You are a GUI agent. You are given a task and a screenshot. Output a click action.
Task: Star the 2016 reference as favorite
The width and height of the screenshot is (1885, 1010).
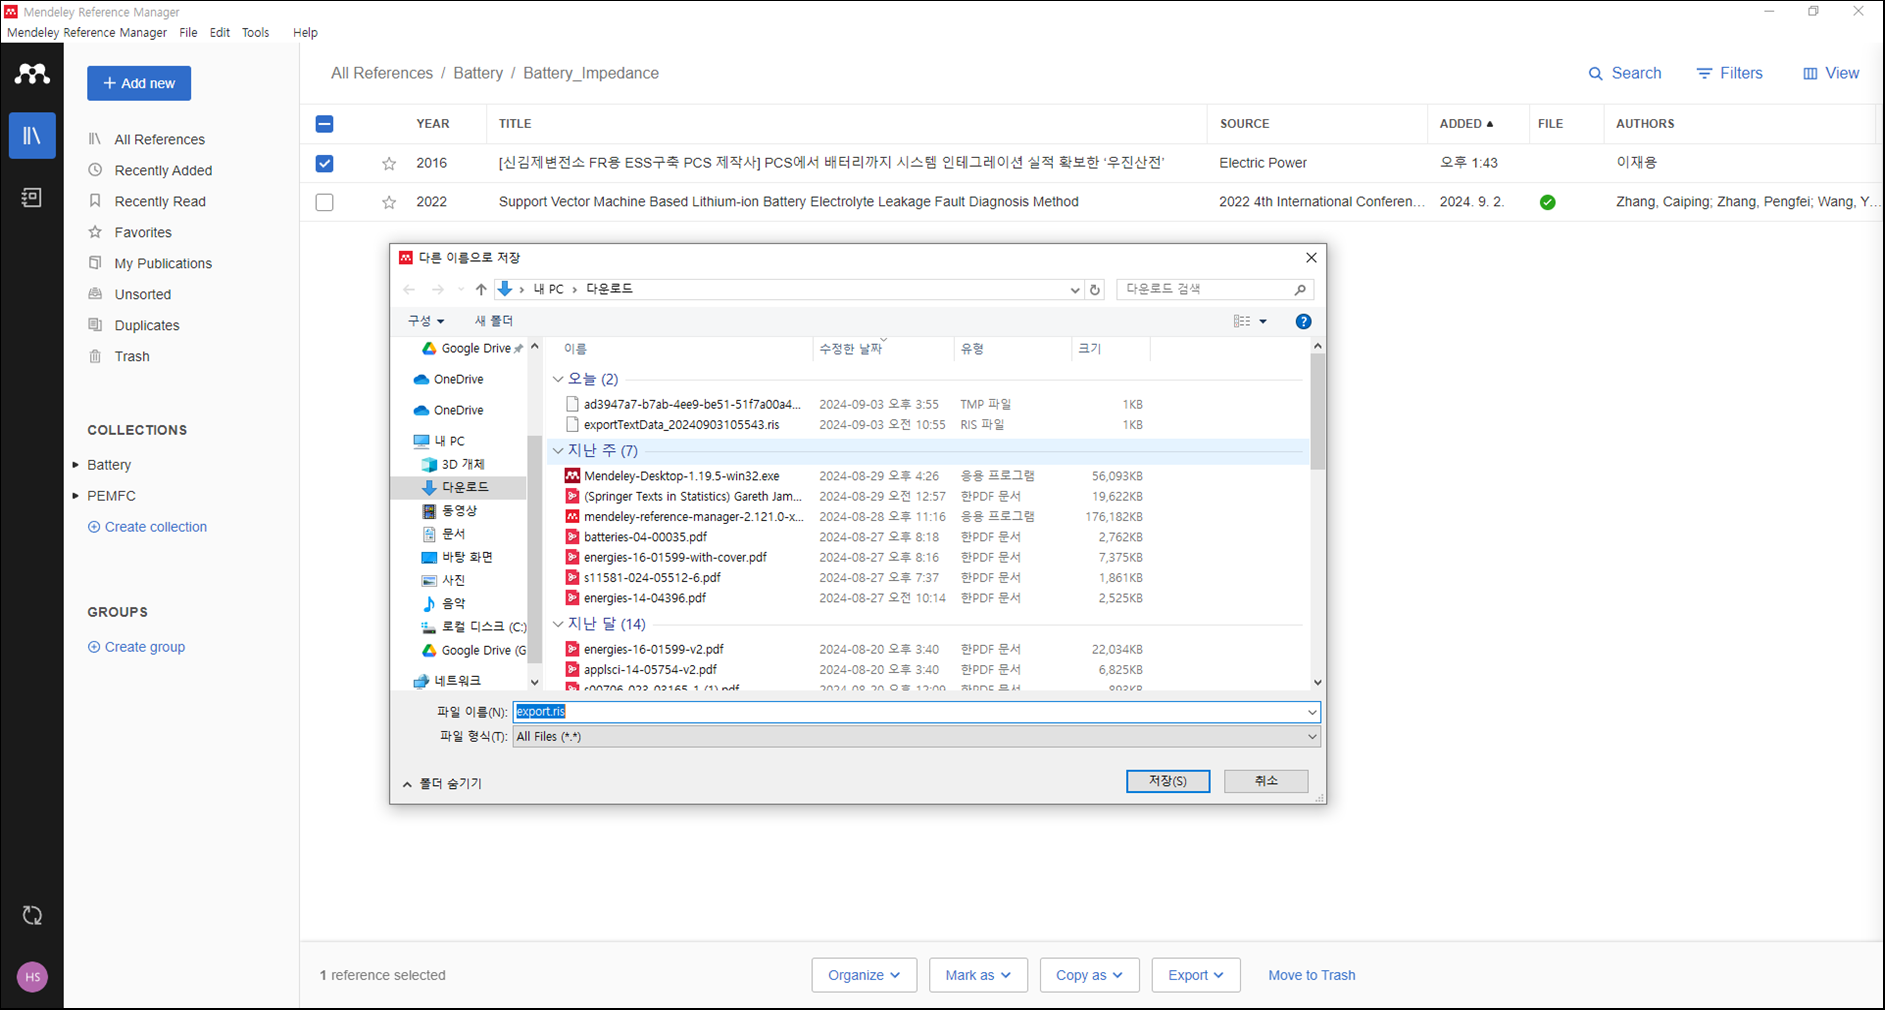click(x=389, y=163)
